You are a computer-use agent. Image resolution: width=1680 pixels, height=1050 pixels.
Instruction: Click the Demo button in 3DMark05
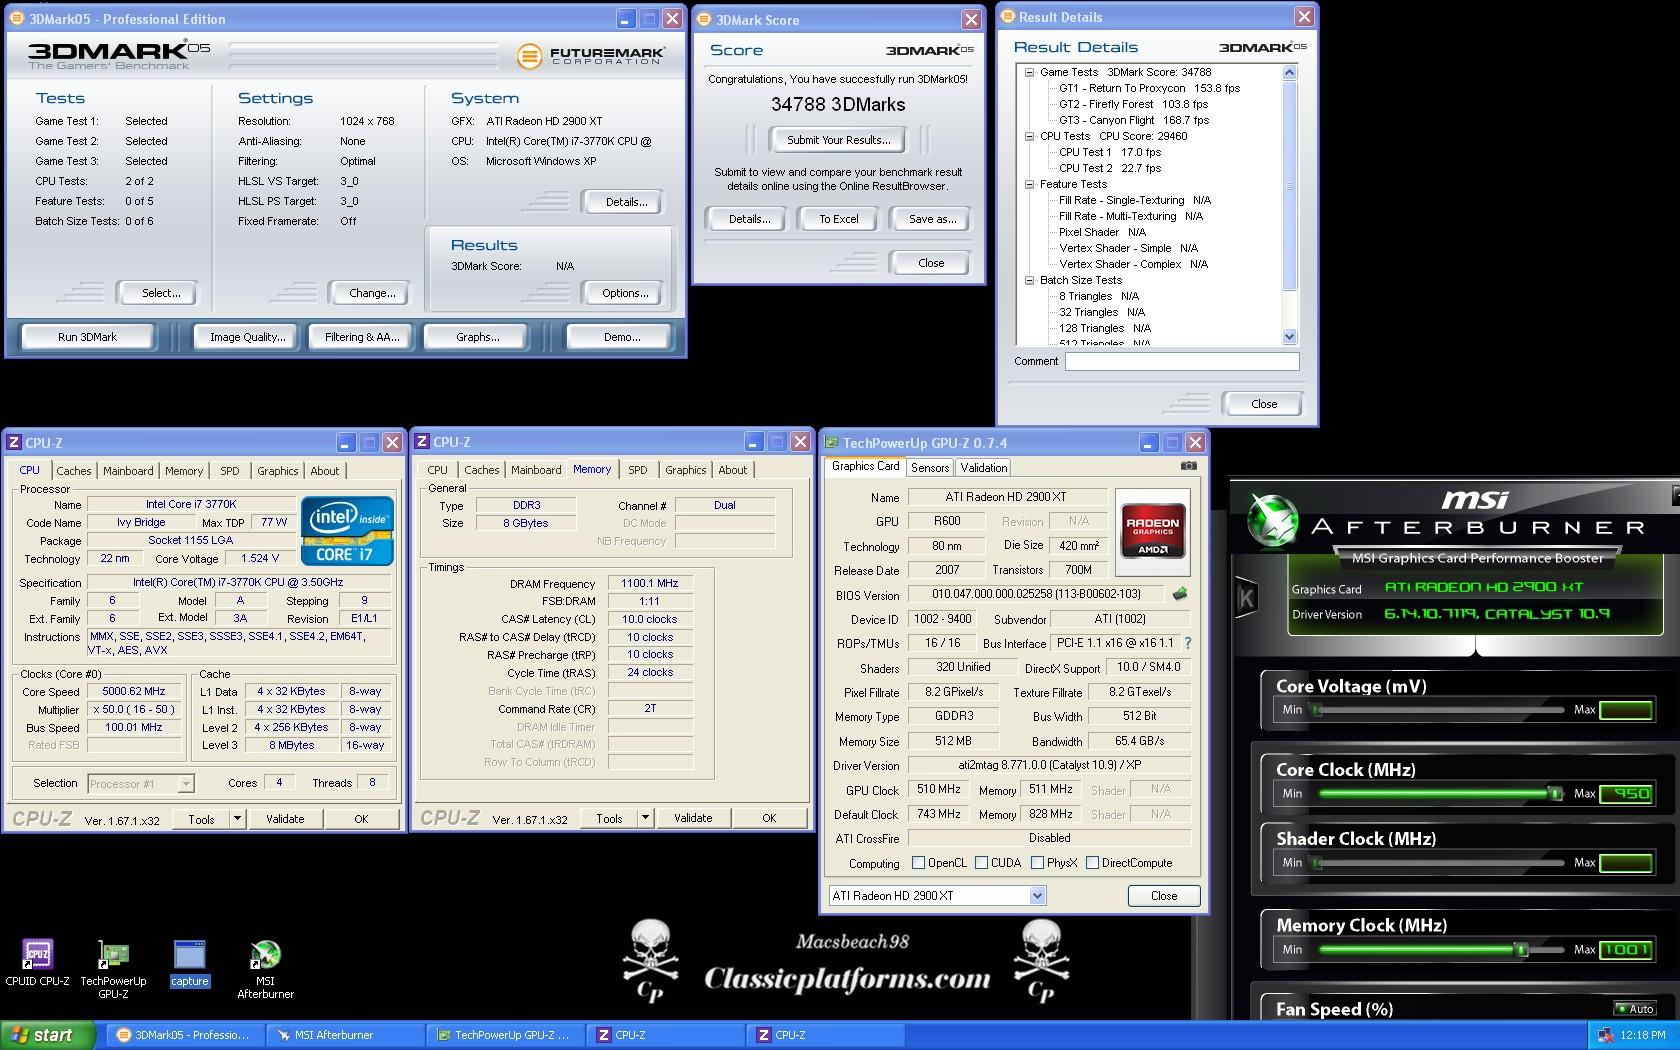[x=622, y=337]
